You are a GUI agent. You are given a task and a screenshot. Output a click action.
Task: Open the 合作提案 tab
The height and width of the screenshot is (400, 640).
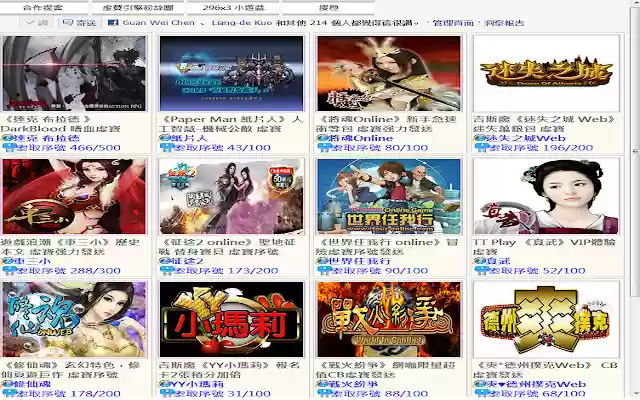tap(44, 7)
